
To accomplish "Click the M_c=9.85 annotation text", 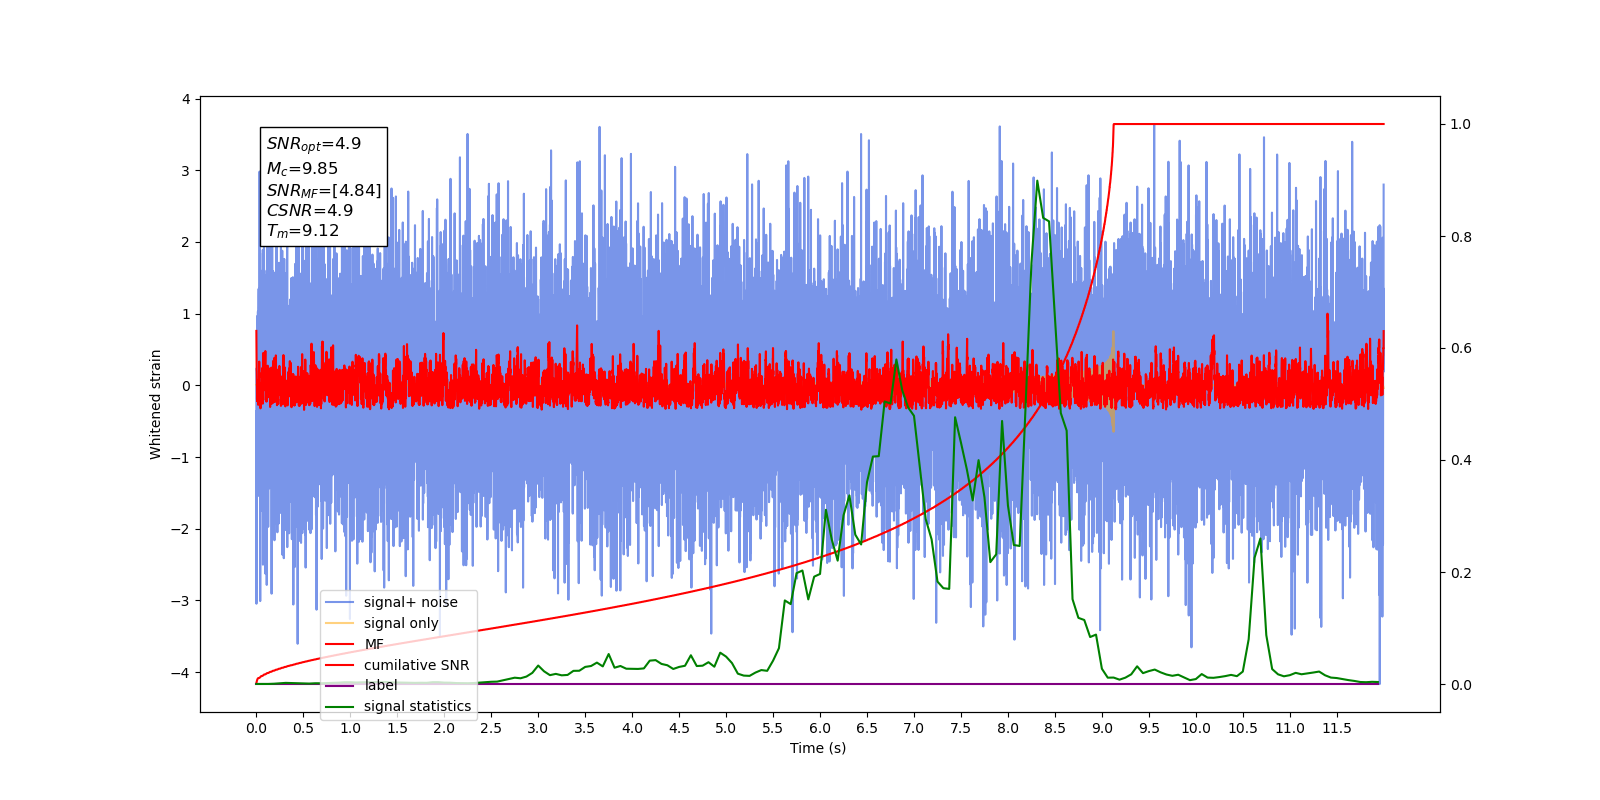I will tap(302, 168).
